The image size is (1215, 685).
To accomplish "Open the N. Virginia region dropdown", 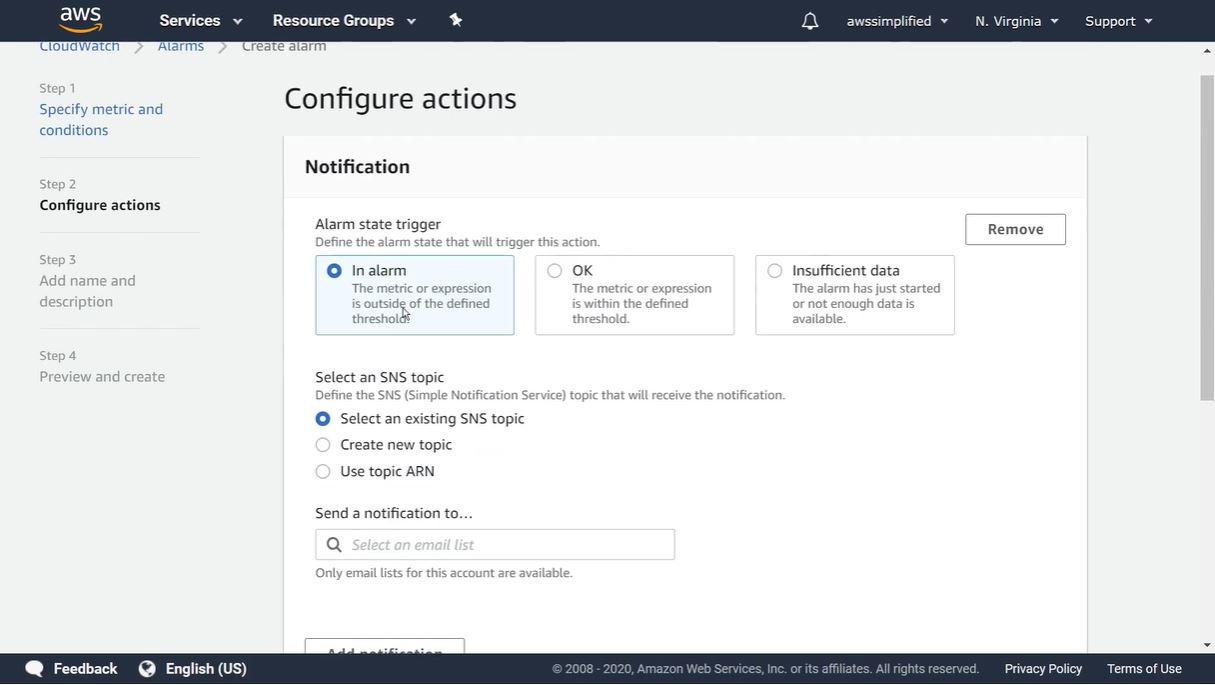I will tap(1016, 21).
